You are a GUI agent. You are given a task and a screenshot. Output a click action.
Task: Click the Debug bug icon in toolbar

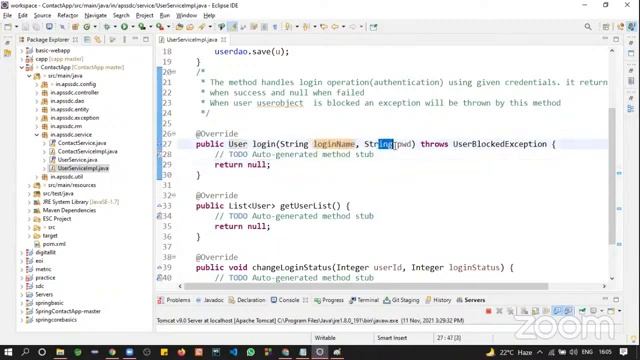pyautogui.click(x=107, y=27)
